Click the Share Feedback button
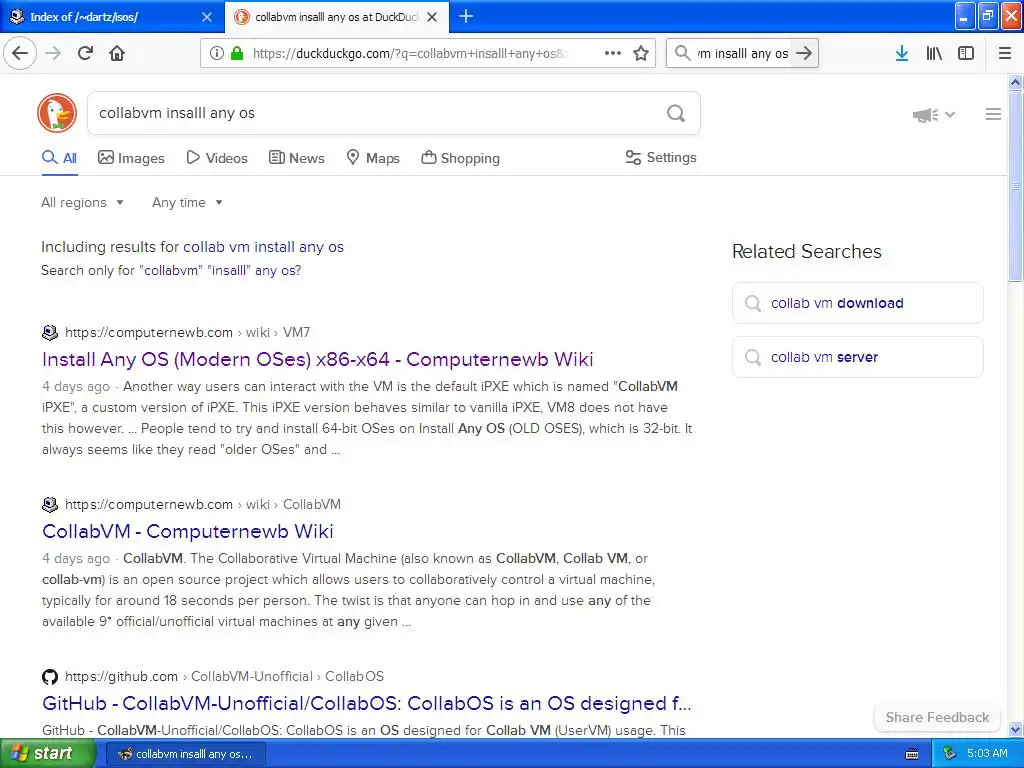 click(x=937, y=717)
